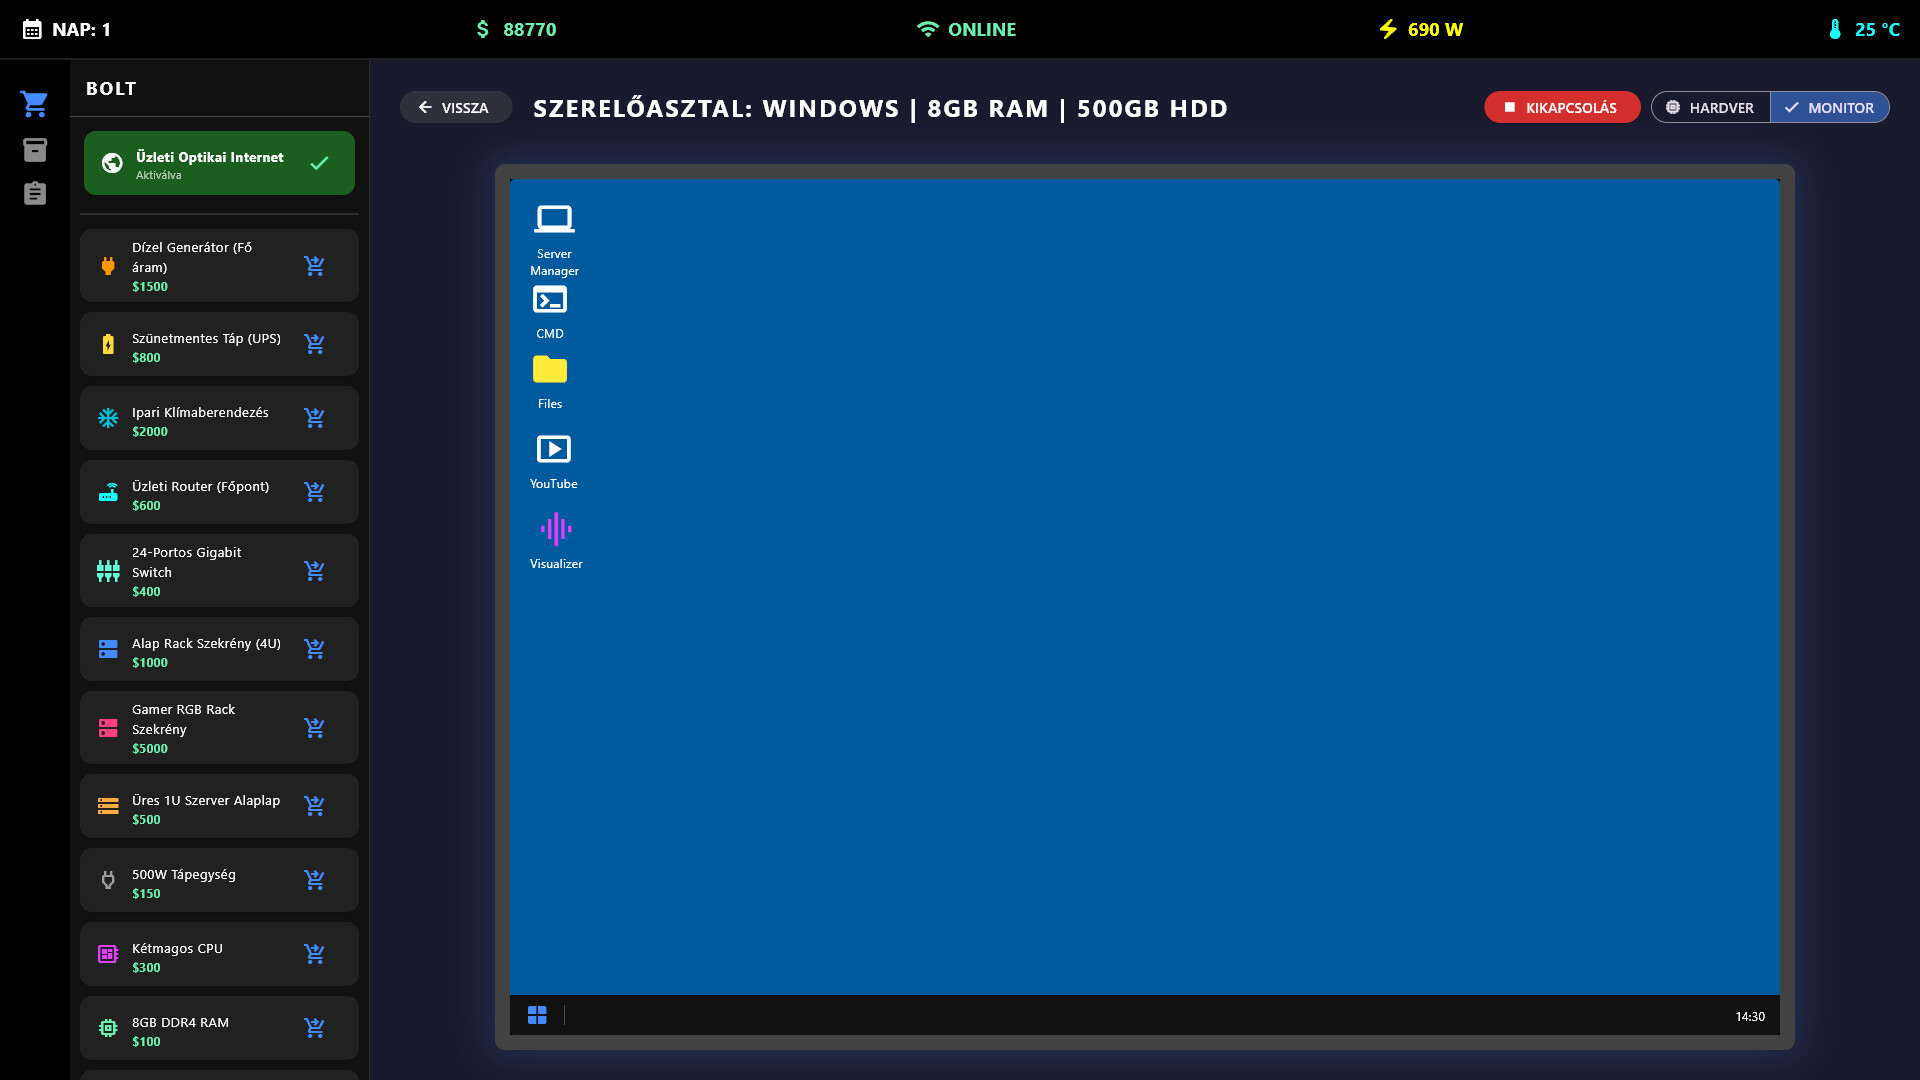Switch to the Hardver view
The width and height of the screenshot is (1920, 1080).
point(1710,108)
